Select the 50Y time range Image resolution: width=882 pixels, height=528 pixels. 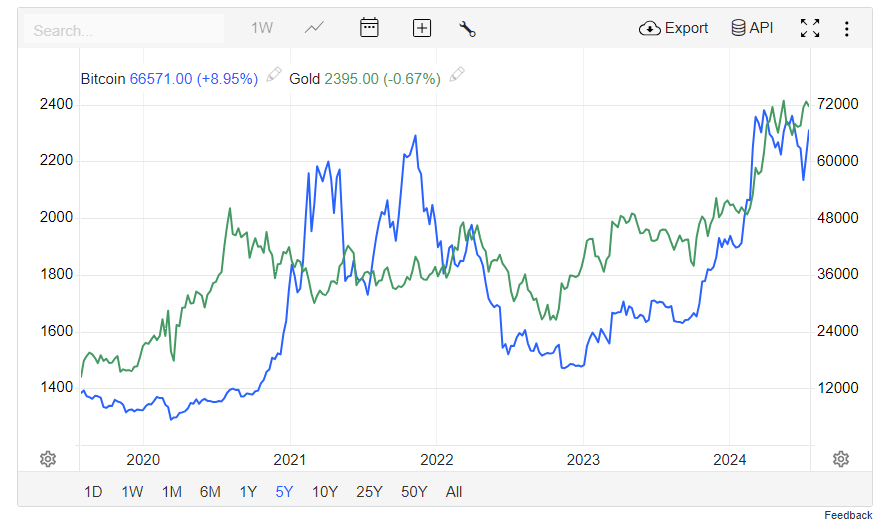[x=414, y=492]
